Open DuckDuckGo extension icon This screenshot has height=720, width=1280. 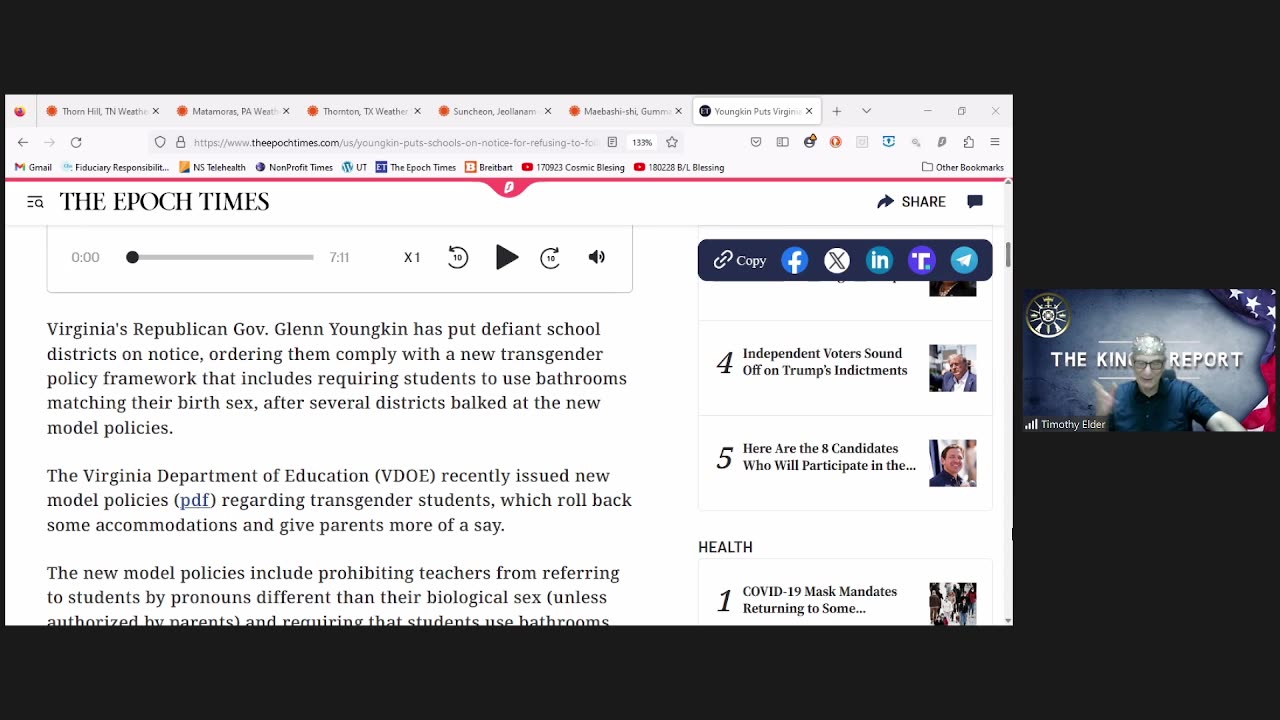(835, 142)
